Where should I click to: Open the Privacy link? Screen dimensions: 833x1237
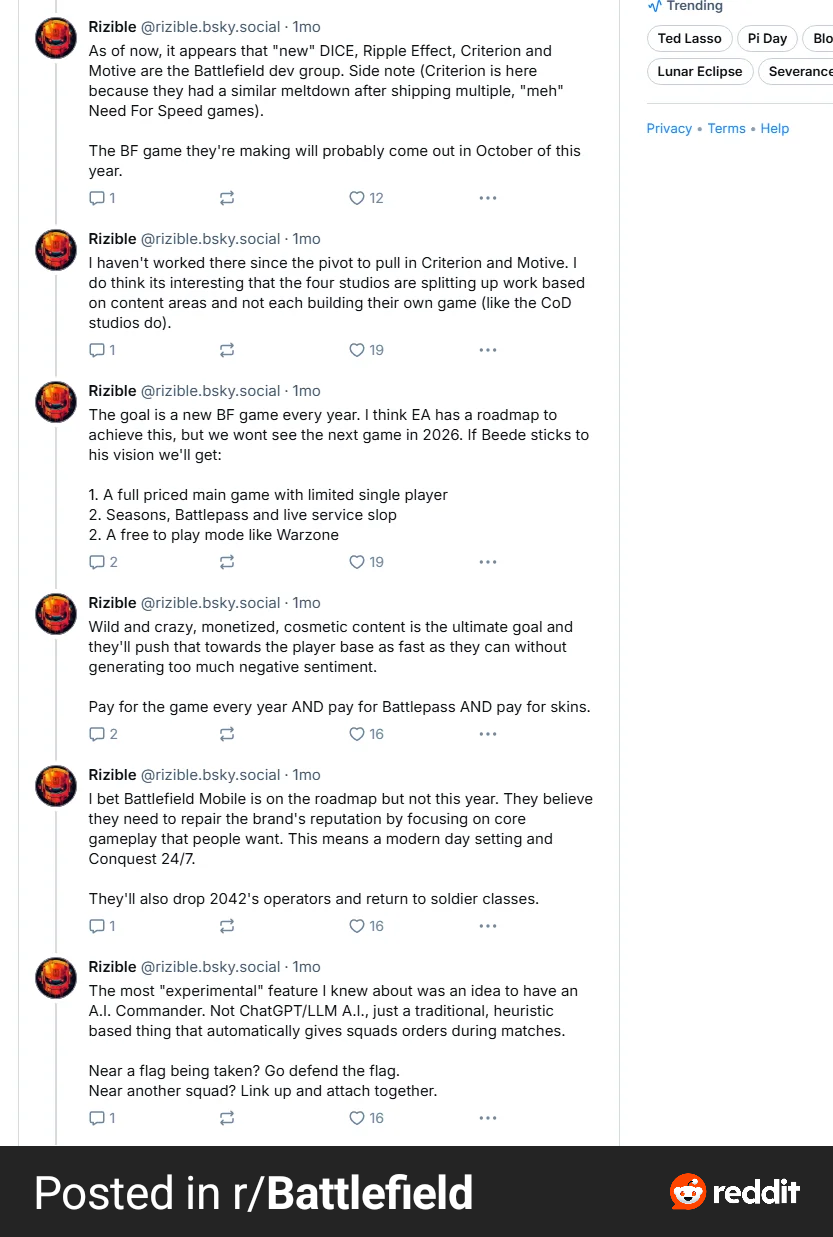669,128
